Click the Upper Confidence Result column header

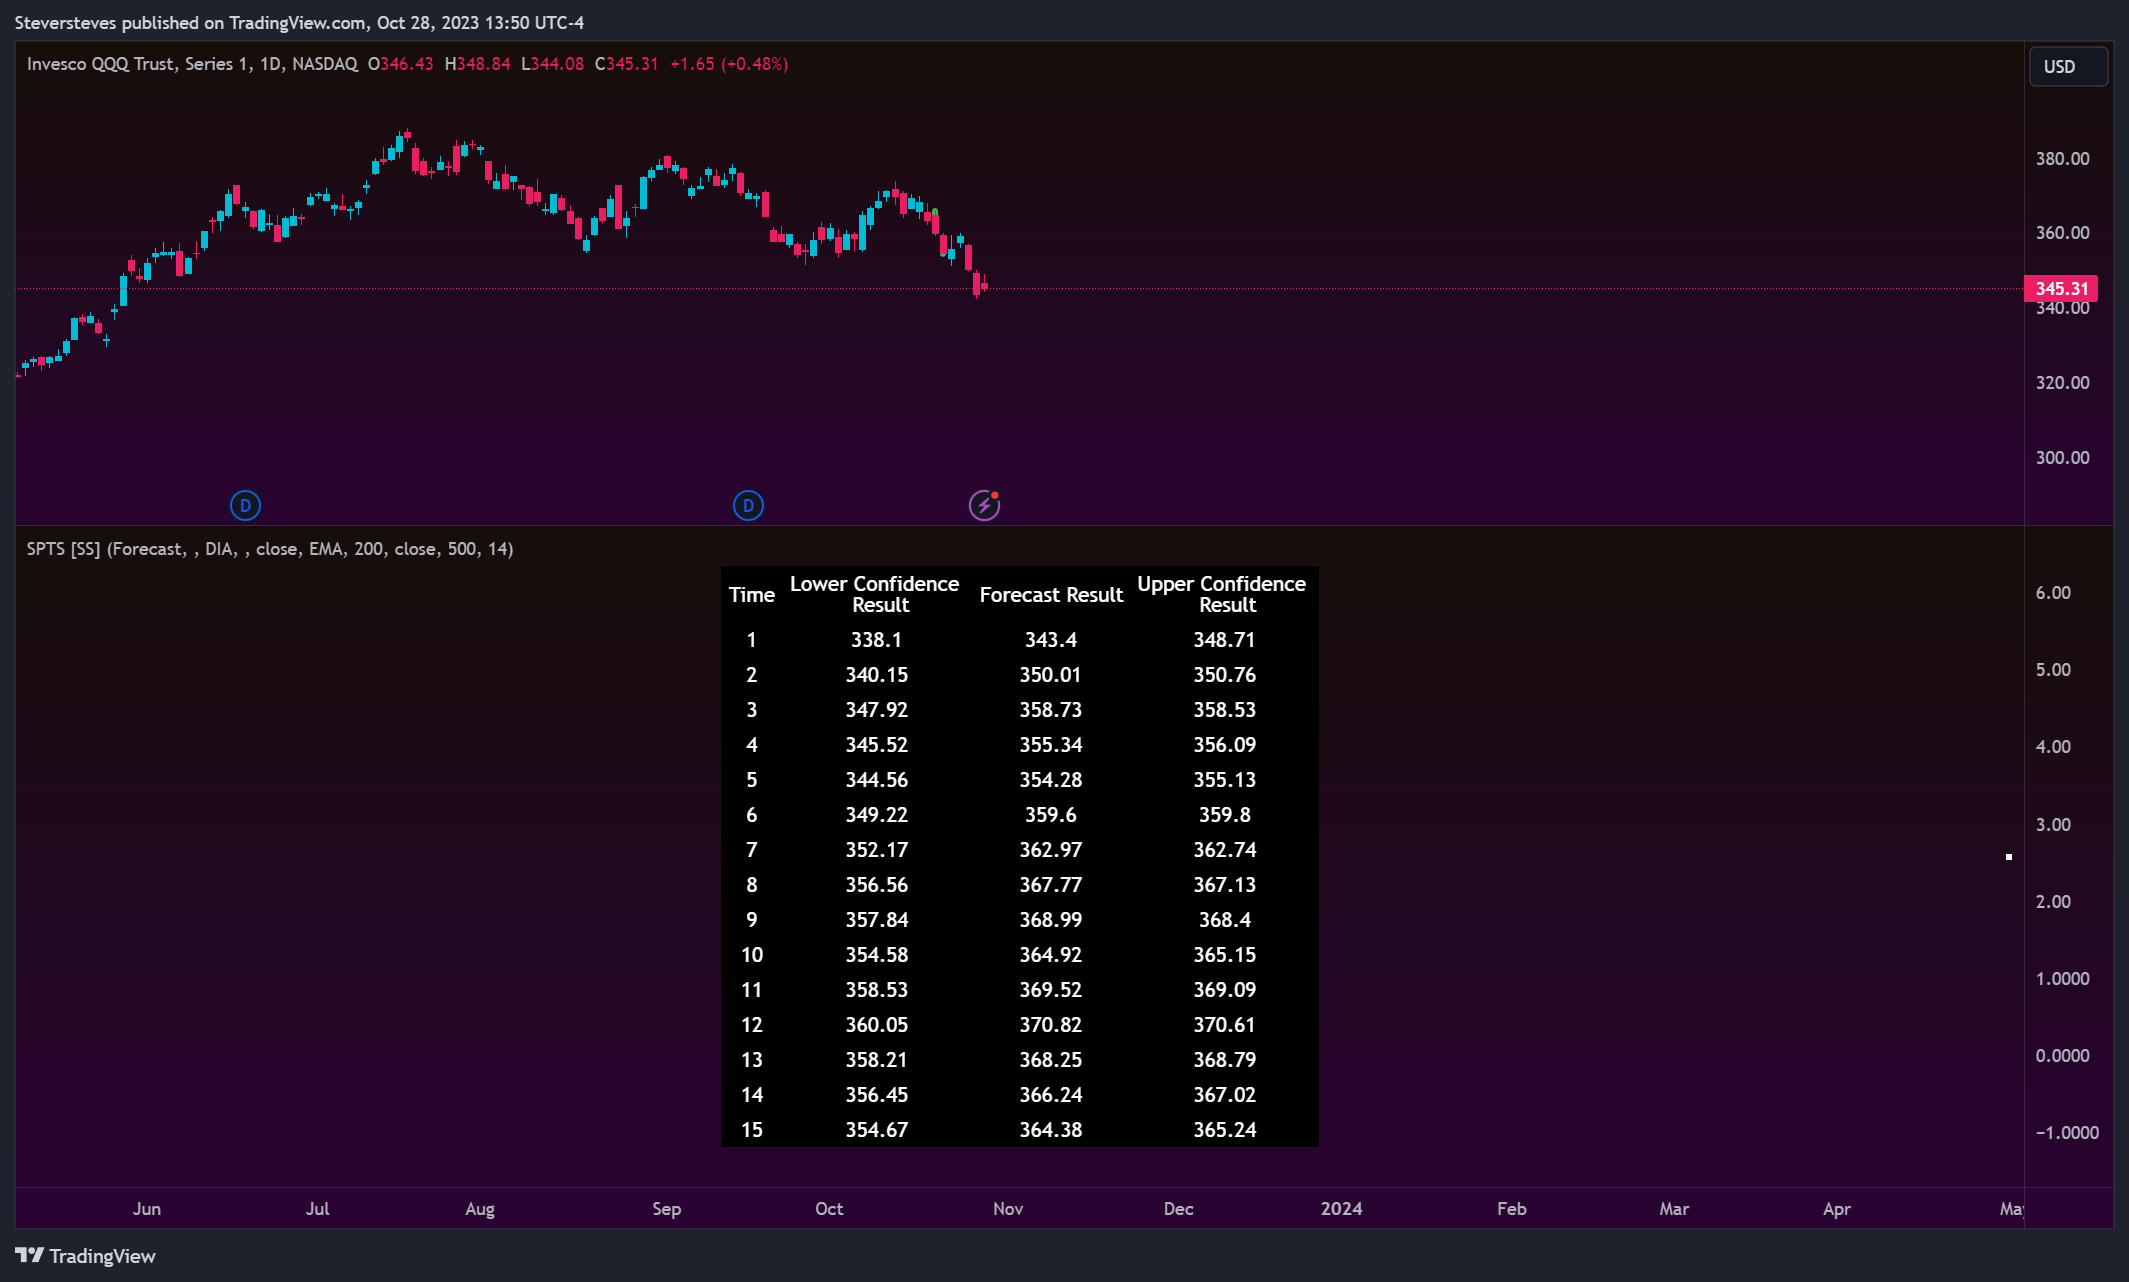click(1222, 594)
